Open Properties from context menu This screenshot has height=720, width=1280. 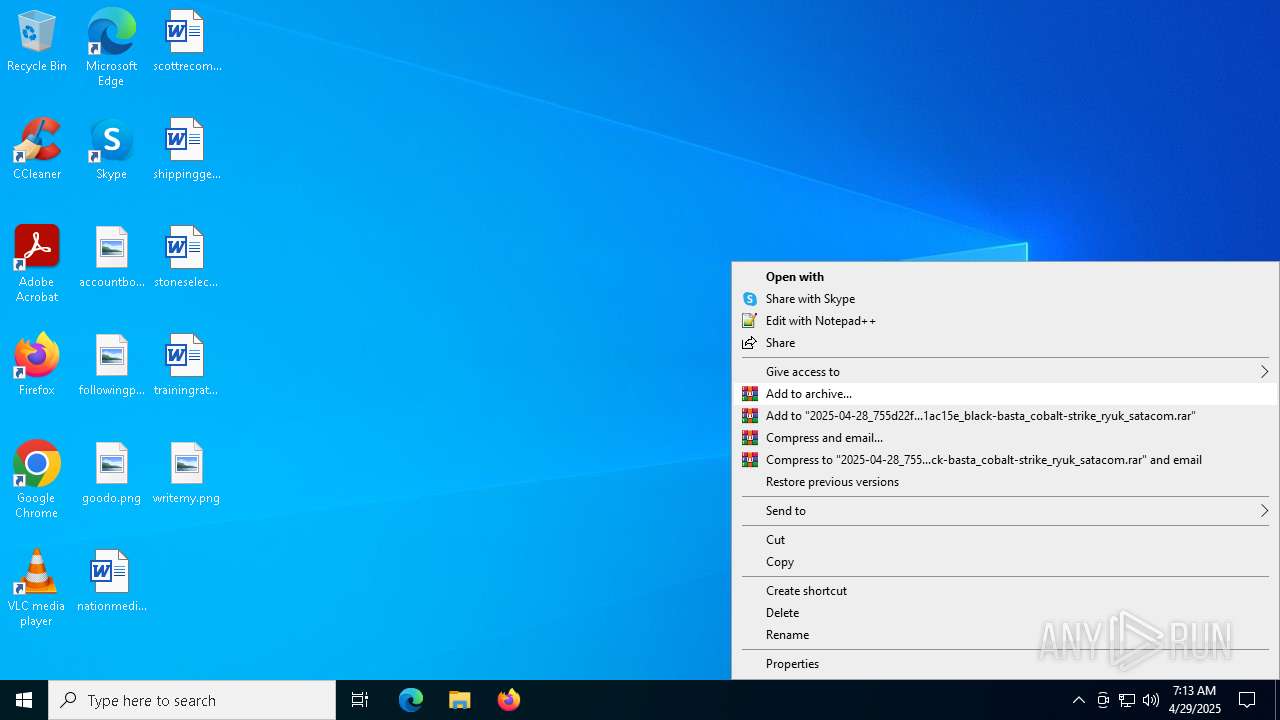tap(1005, 664)
